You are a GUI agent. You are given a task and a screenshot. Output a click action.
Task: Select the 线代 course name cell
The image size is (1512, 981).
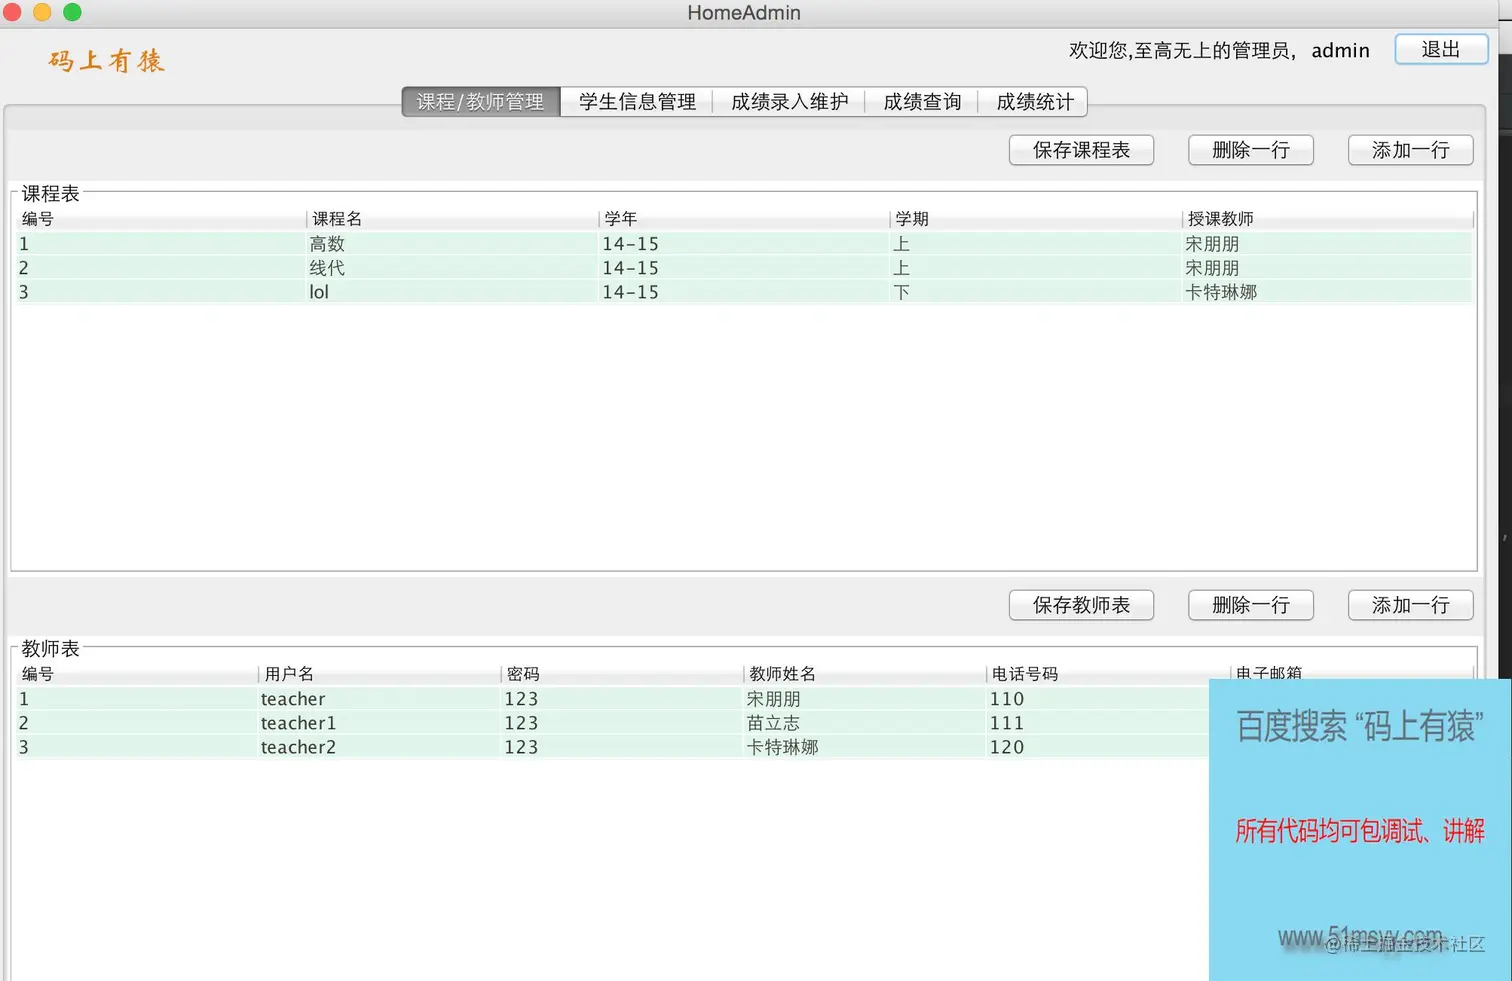tap(452, 268)
